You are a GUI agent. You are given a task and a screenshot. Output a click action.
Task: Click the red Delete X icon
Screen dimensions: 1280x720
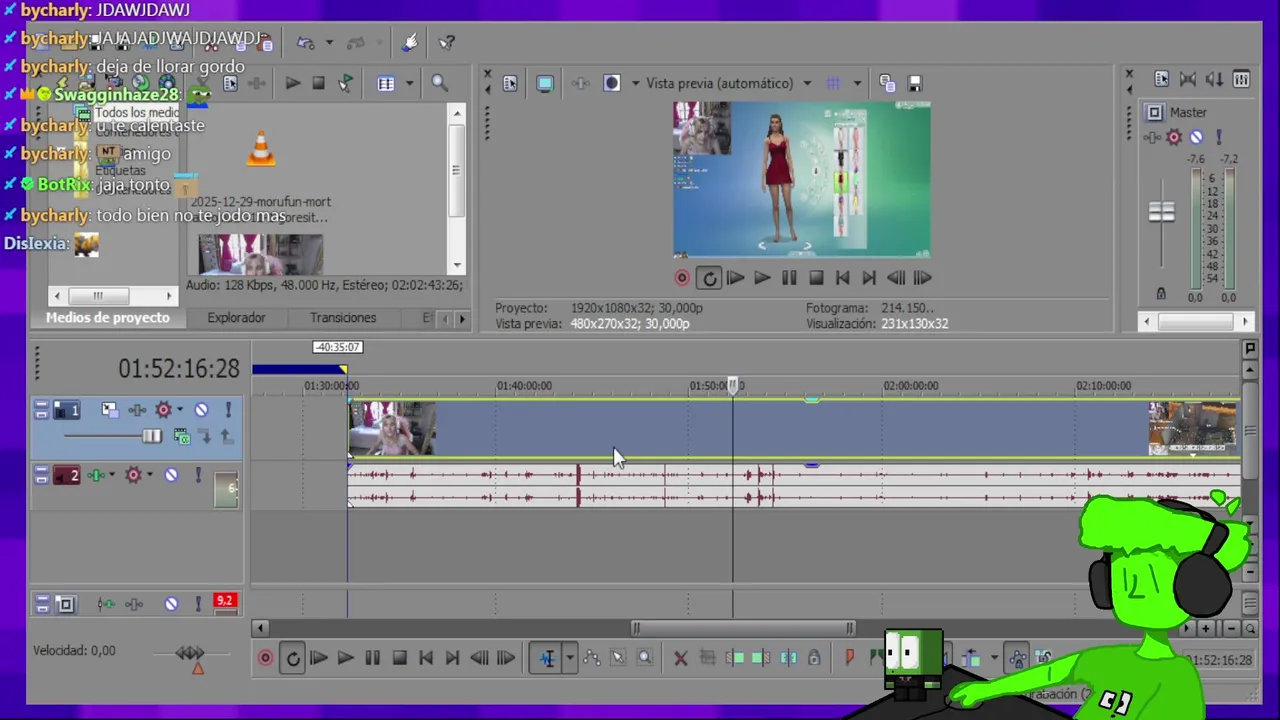pyautogui.click(x=681, y=658)
